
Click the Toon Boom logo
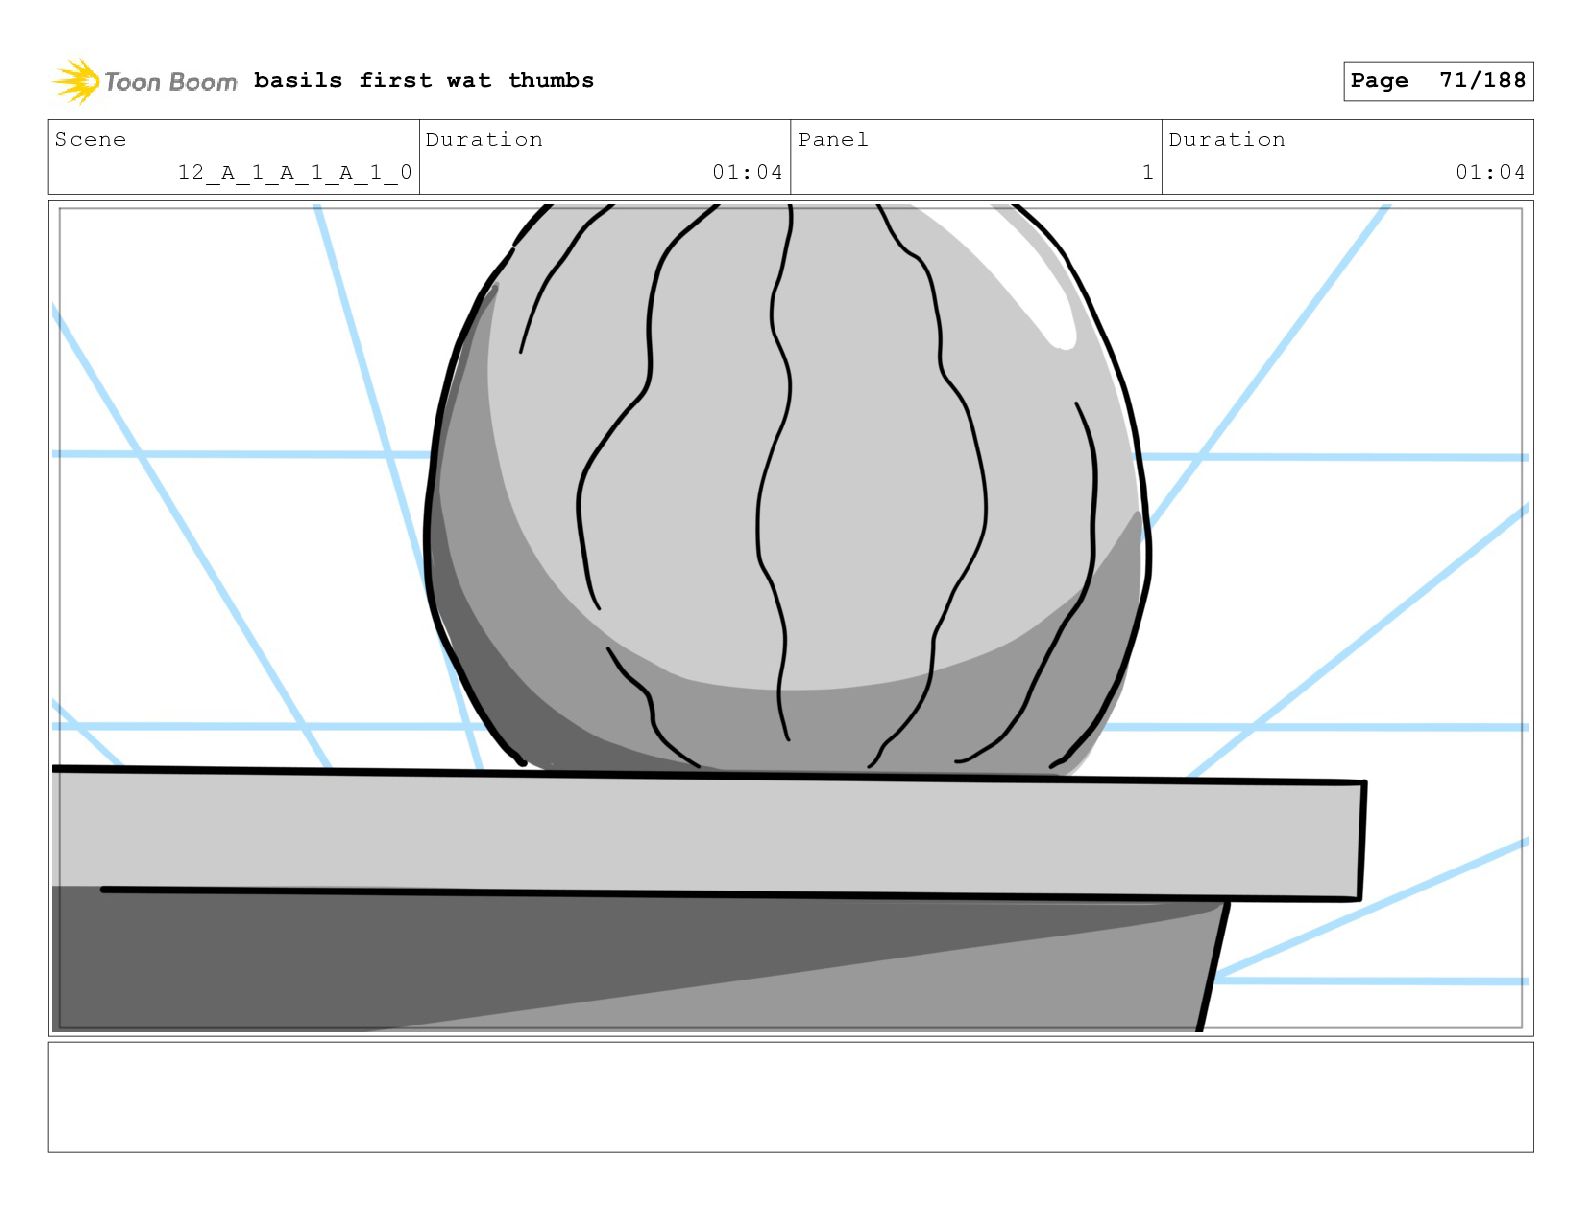145,81
